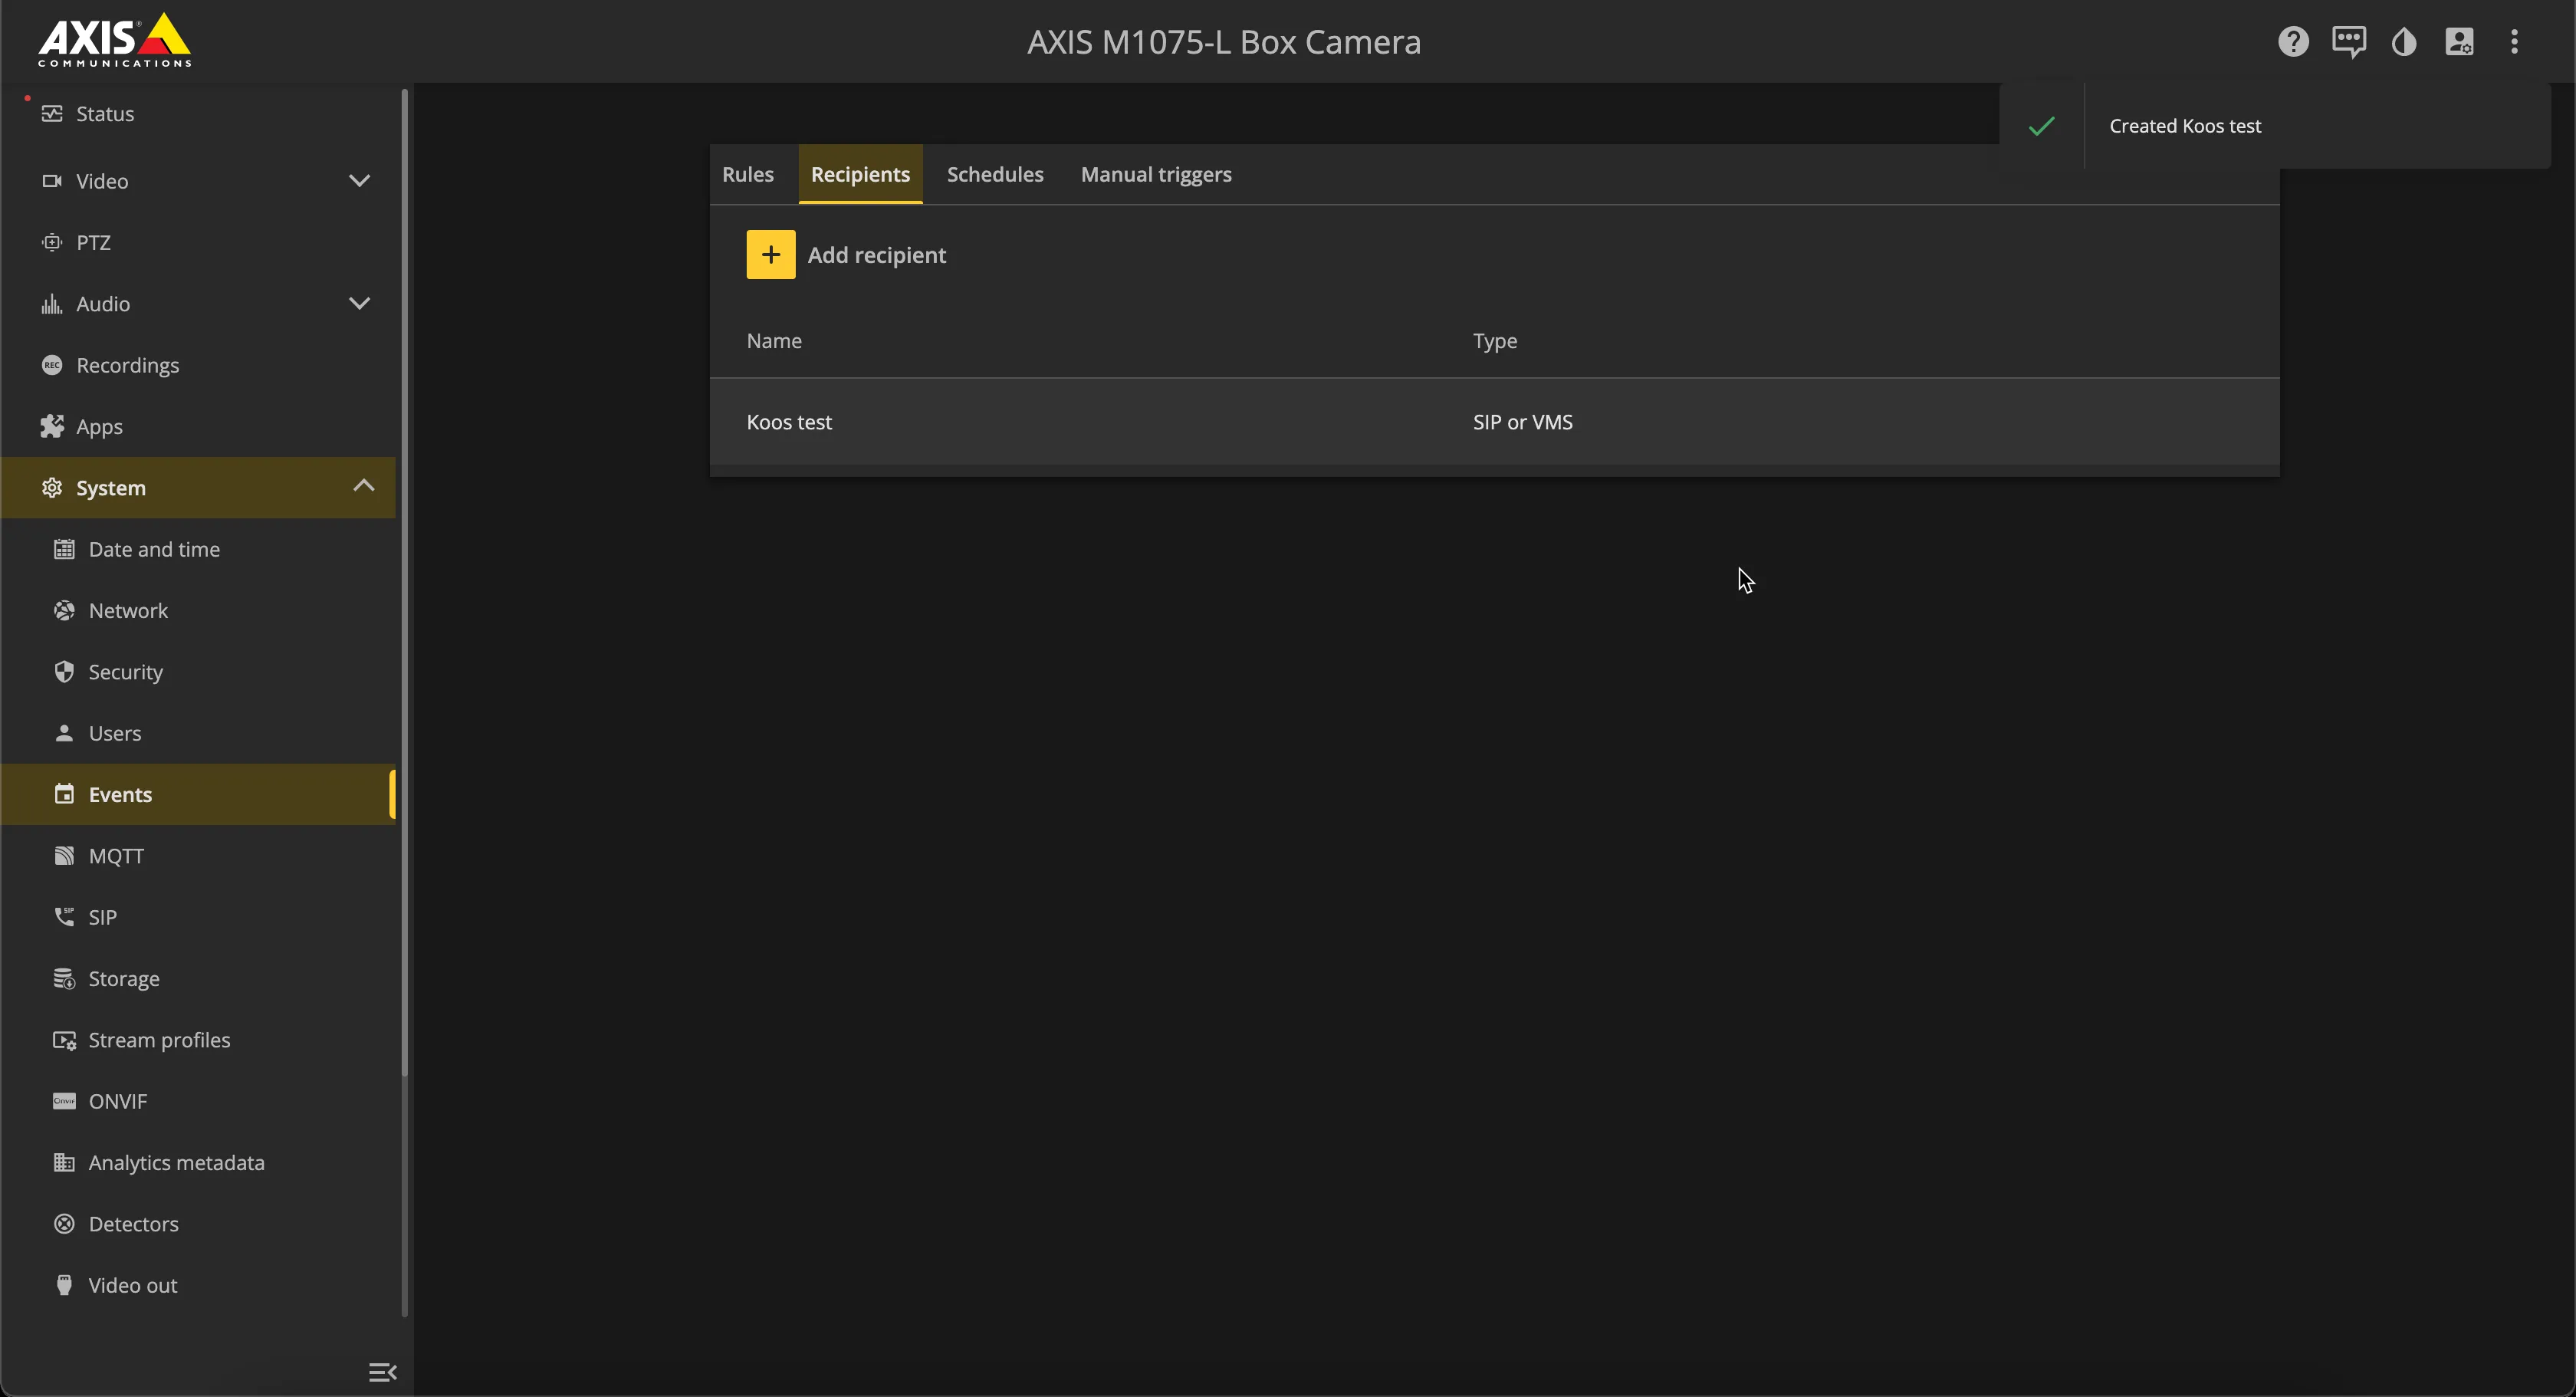This screenshot has height=1397, width=2576.
Task: Collapse the sidebar menu icon
Action: point(382,1372)
